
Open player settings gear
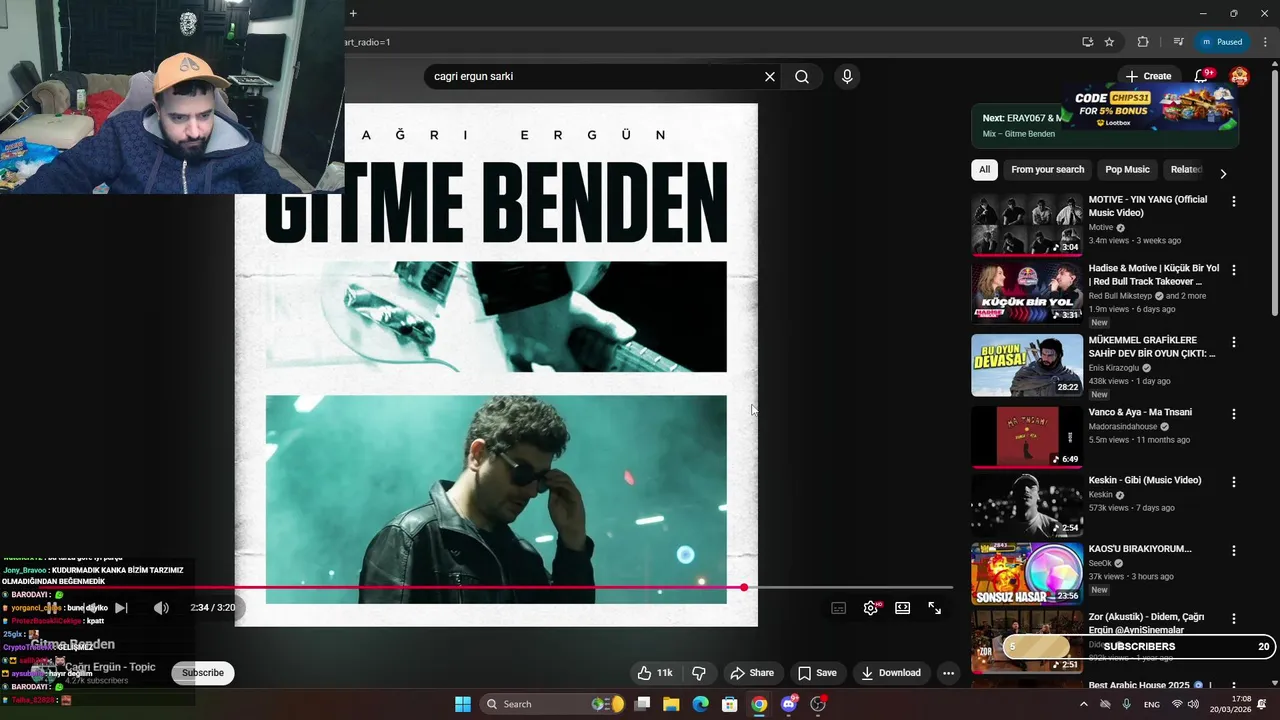871,608
